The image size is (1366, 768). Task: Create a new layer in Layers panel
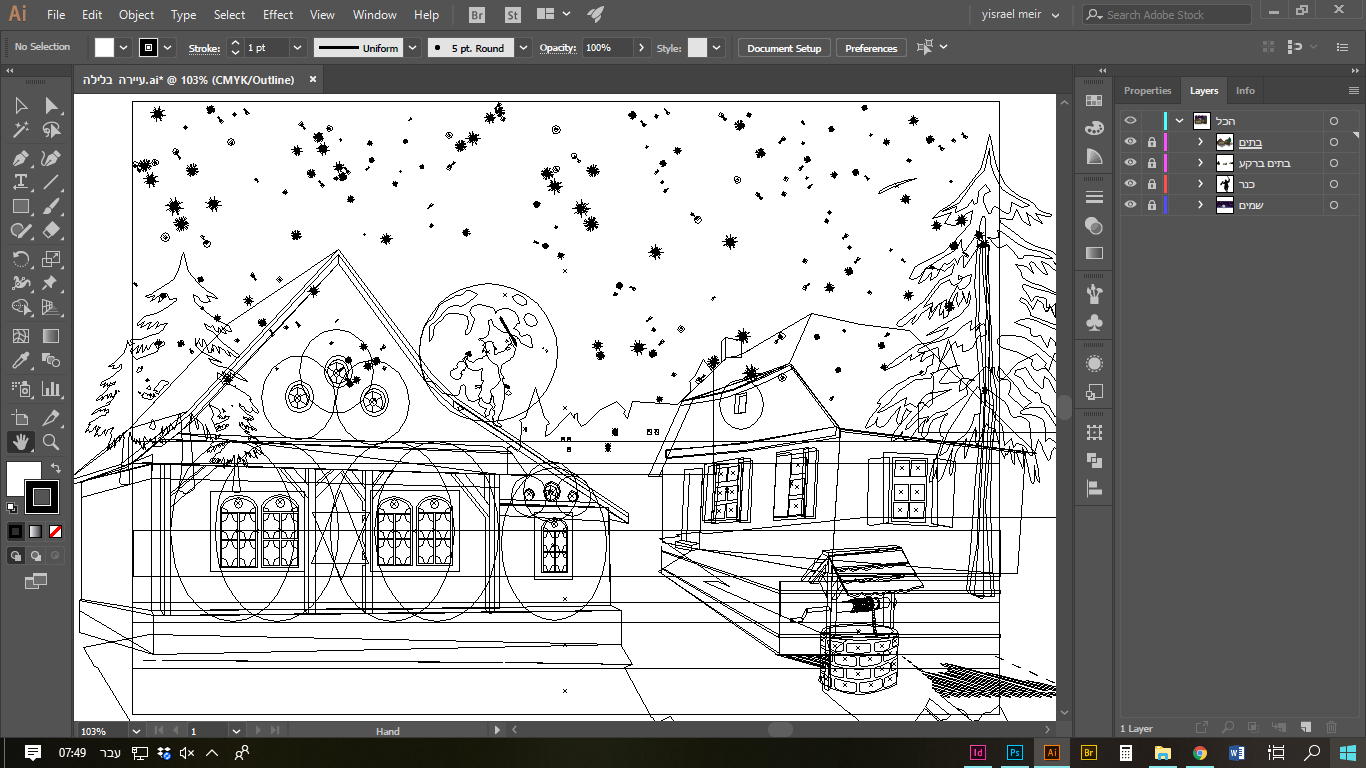[x=1306, y=728]
